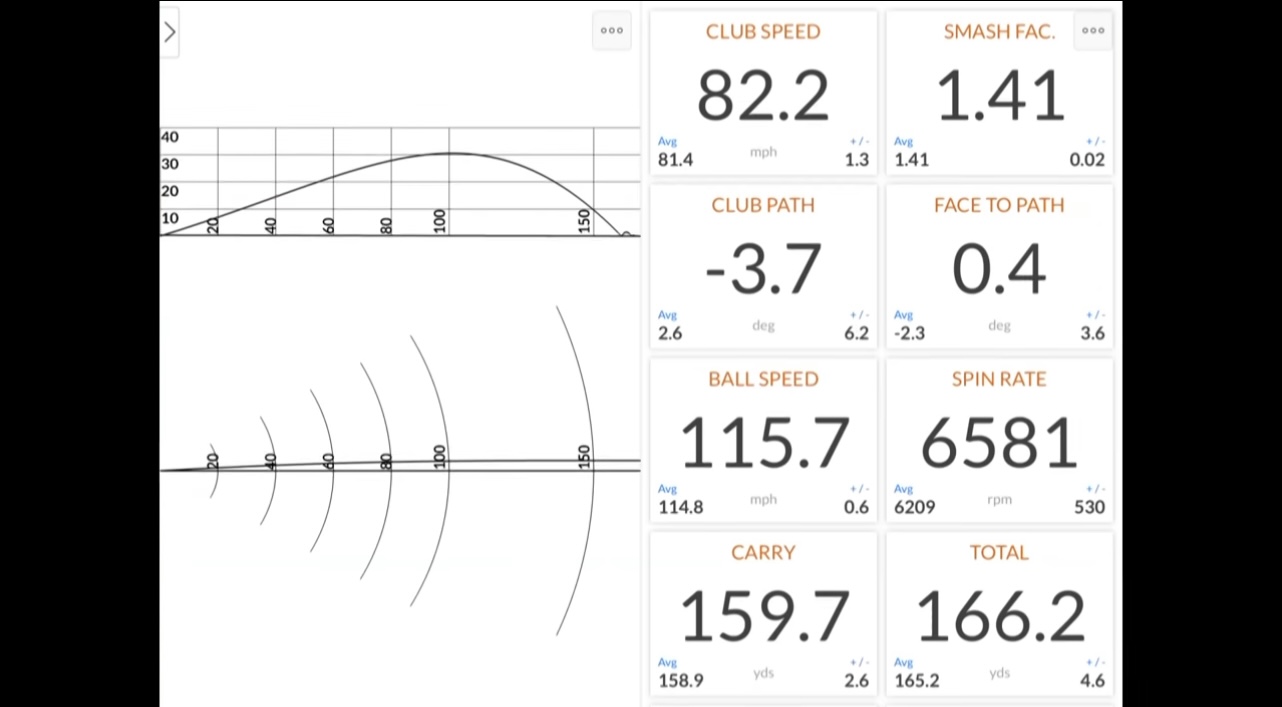Open the trajectory view three-dot options menu
This screenshot has height=707, width=1282.
tap(612, 30)
